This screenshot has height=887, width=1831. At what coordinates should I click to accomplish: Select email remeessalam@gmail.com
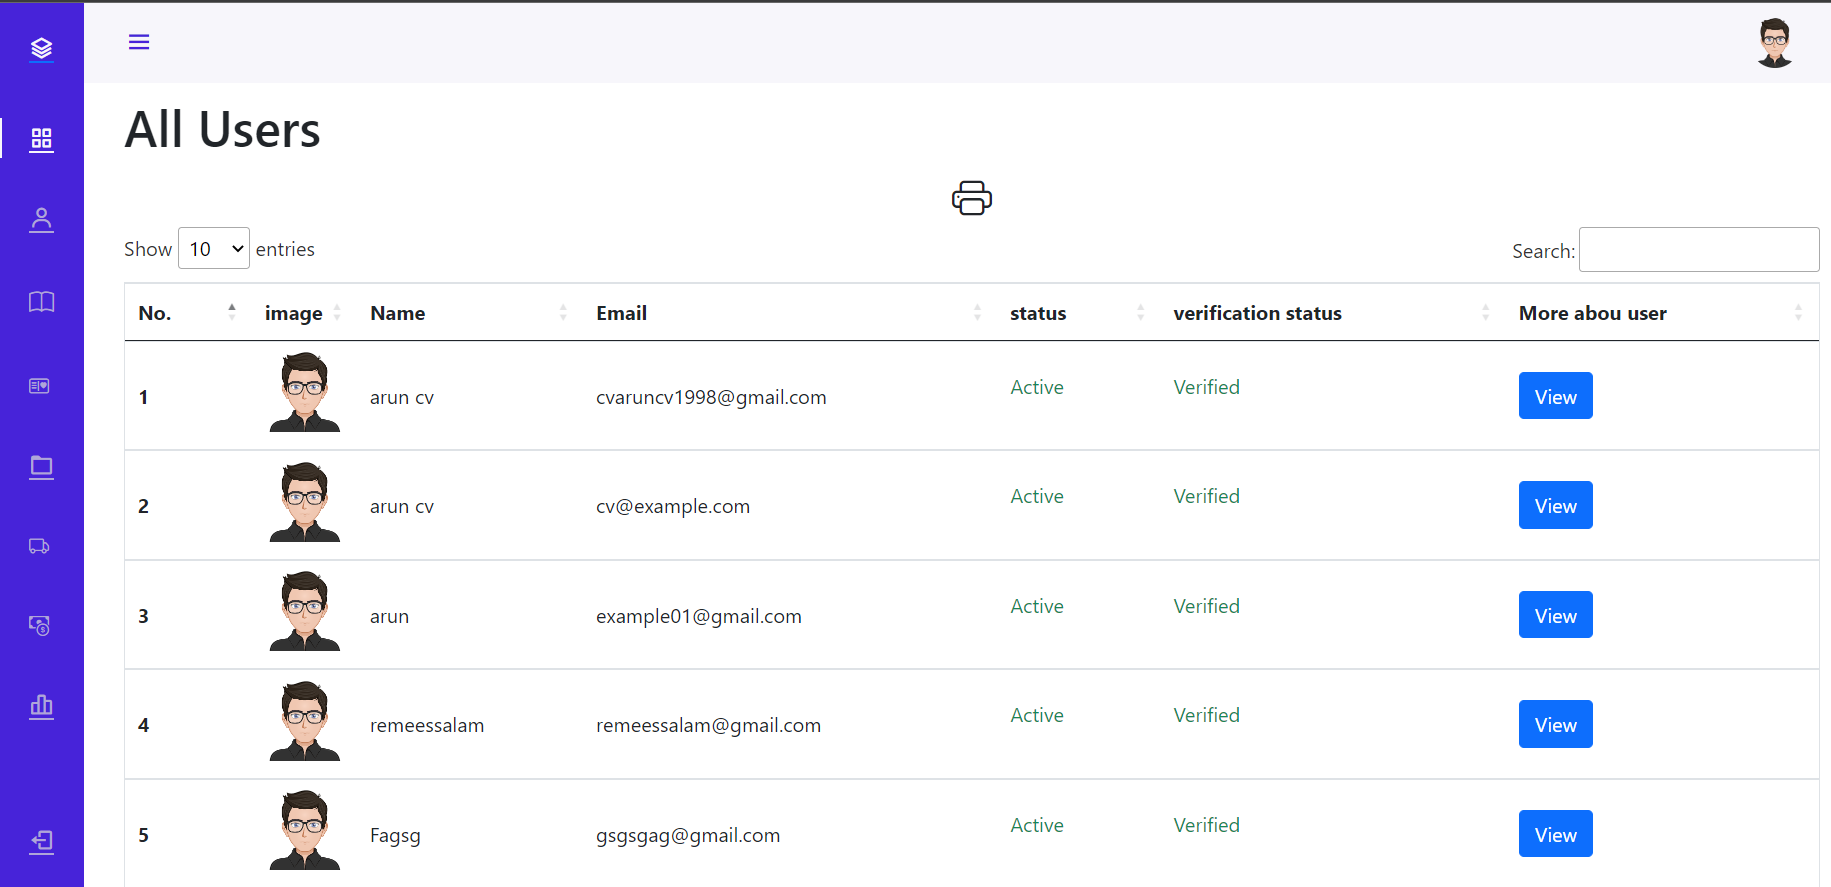(x=708, y=726)
